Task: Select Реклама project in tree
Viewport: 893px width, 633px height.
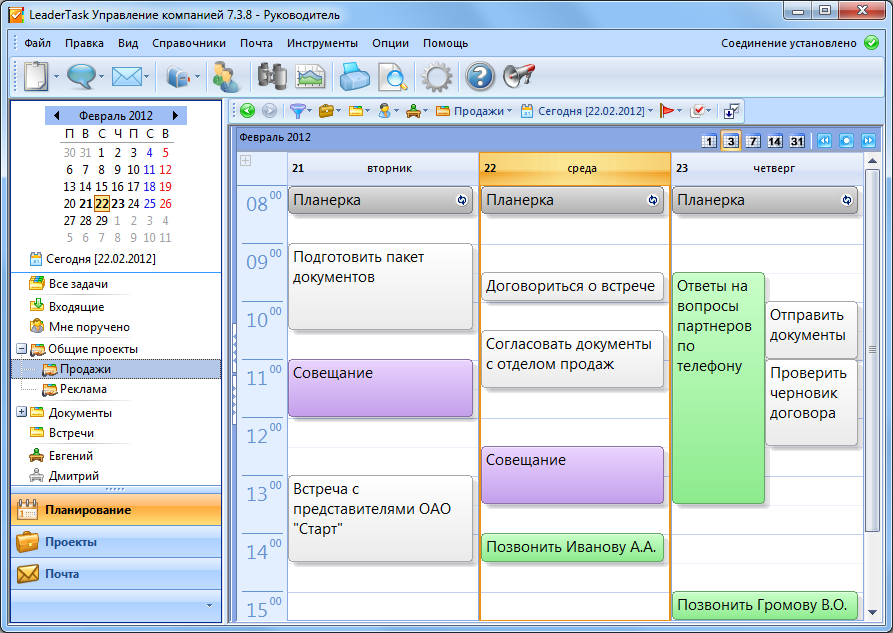Action: tap(83, 389)
